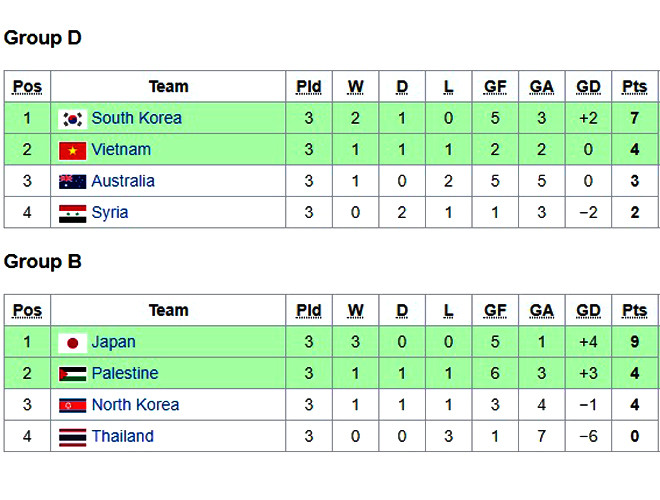Open the Thailand team link
660x500 pixels.
click(122, 436)
